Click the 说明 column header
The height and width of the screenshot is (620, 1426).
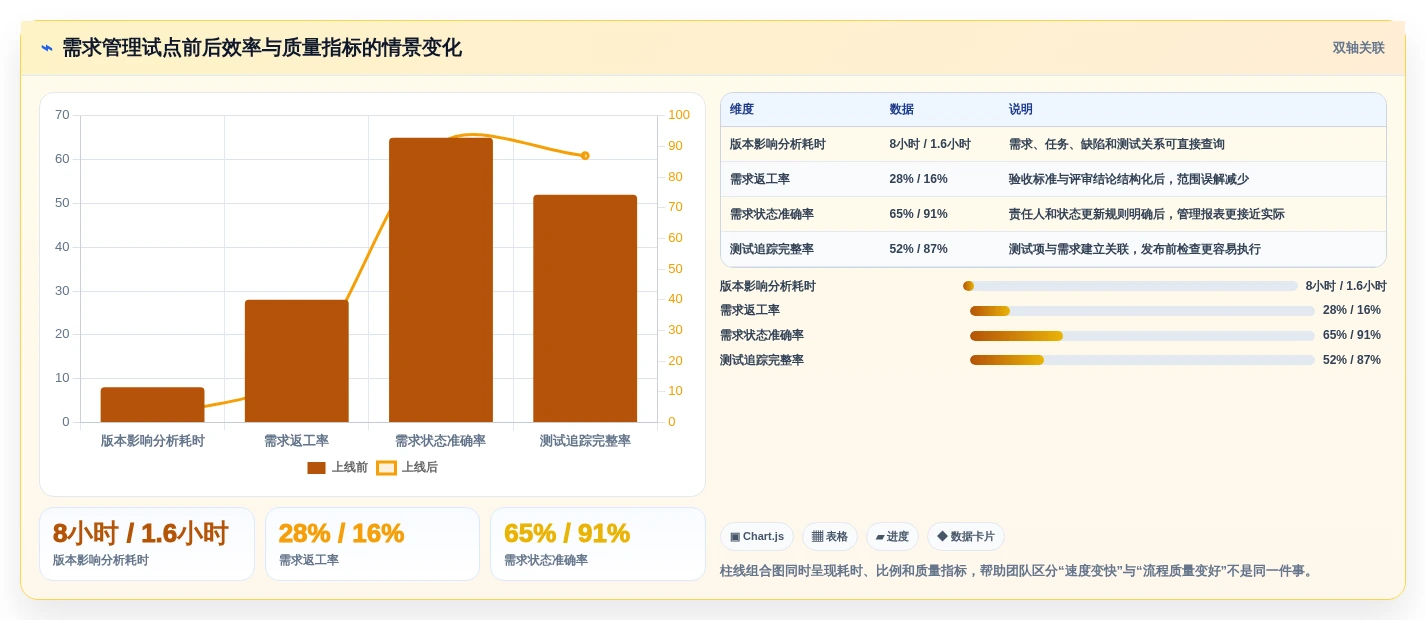pos(1021,110)
